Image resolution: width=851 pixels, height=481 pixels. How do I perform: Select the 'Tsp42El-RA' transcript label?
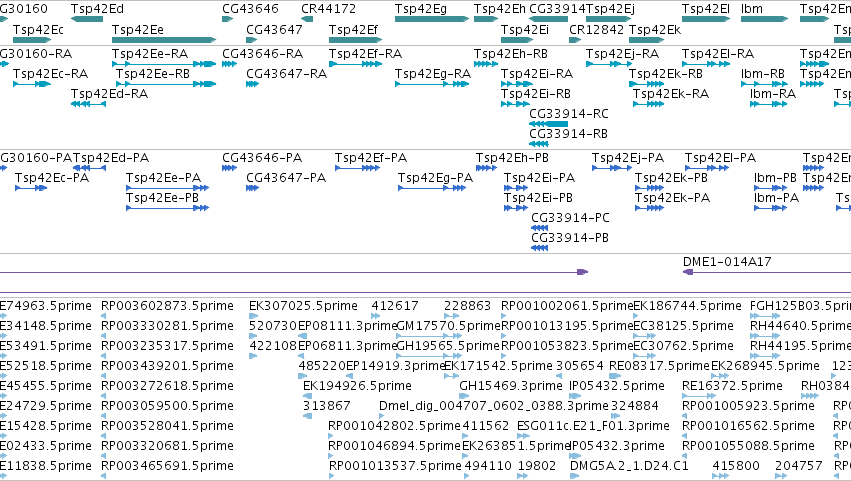pyautogui.click(x=718, y=54)
